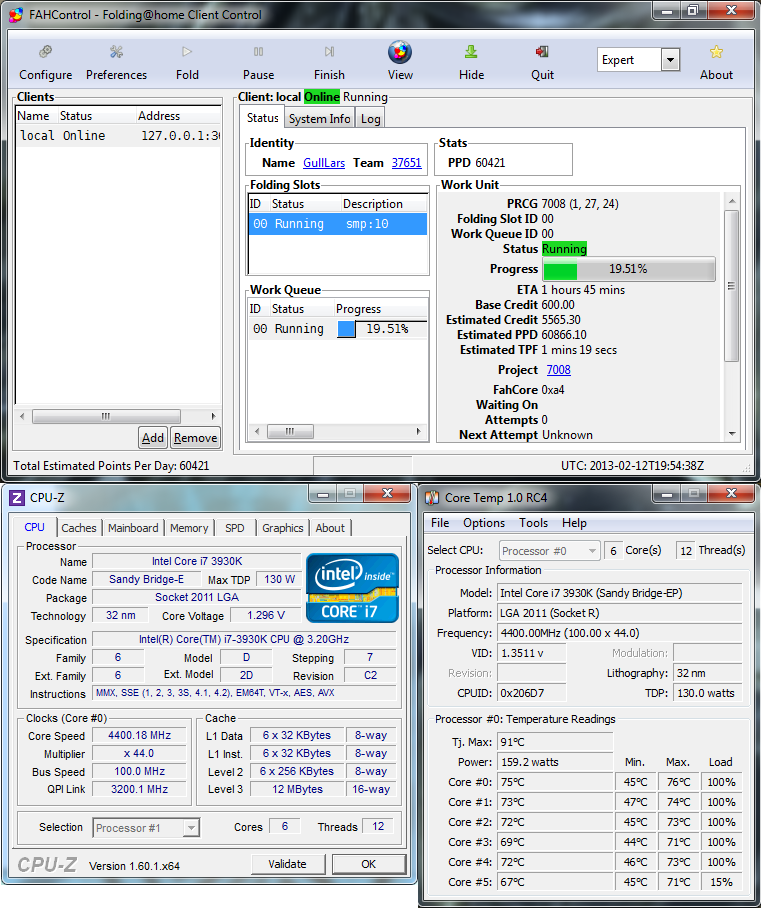Click the Fold toolbar icon

187,52
